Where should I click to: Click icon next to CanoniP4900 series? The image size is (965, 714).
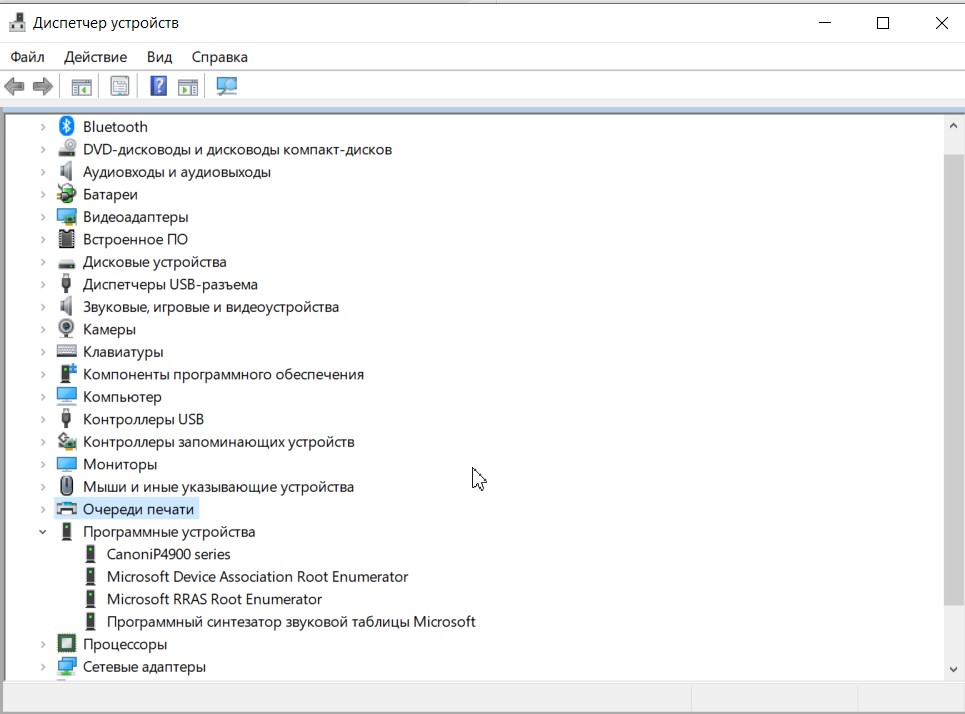pyautogui.click(x=90, y=554)
